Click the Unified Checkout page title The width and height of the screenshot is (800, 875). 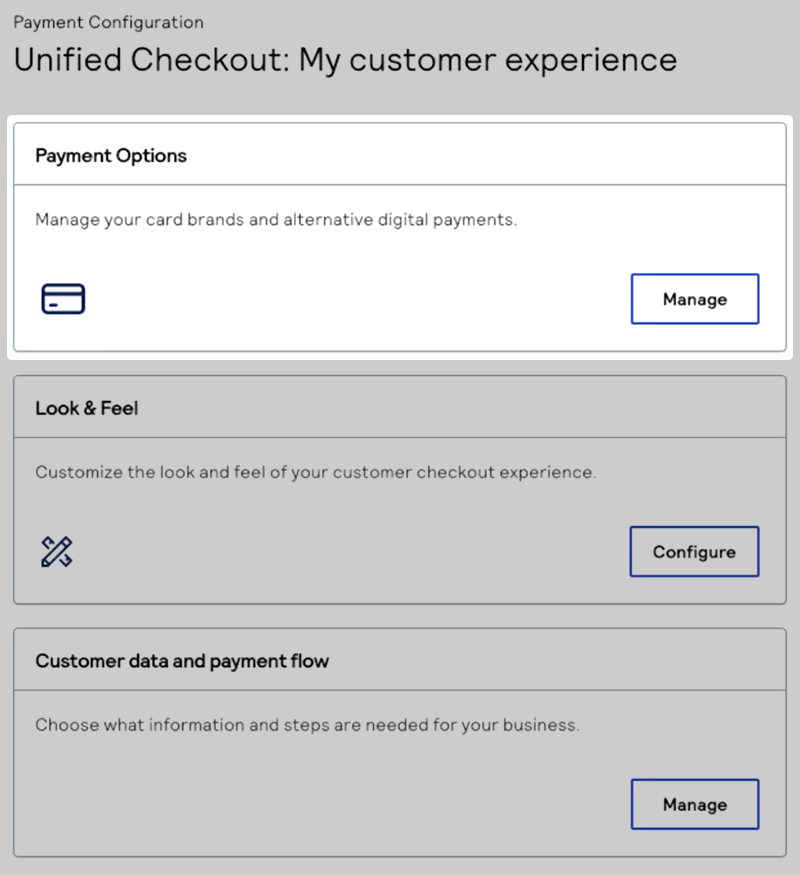click(344, 60)
